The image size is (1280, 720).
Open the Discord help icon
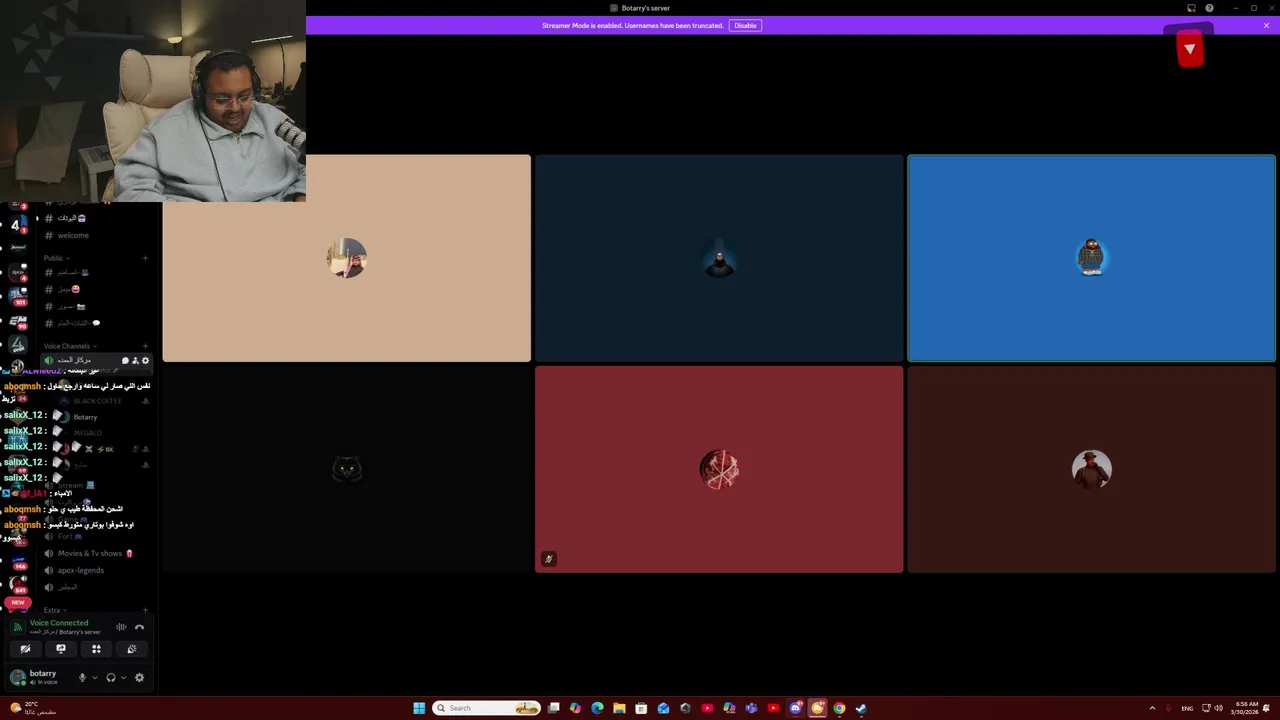click(1209, 8)
